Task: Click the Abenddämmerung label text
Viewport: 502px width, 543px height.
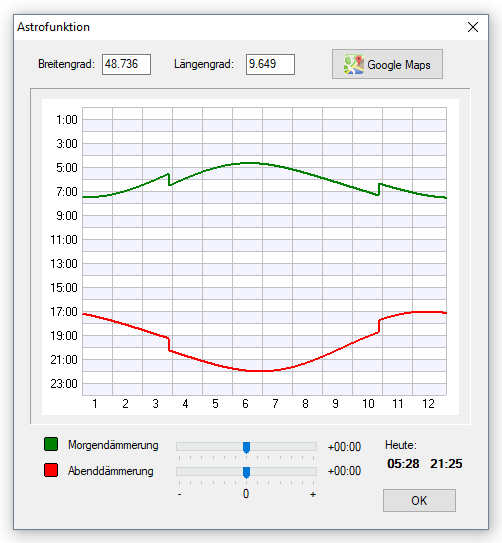Action: [111, 471]
